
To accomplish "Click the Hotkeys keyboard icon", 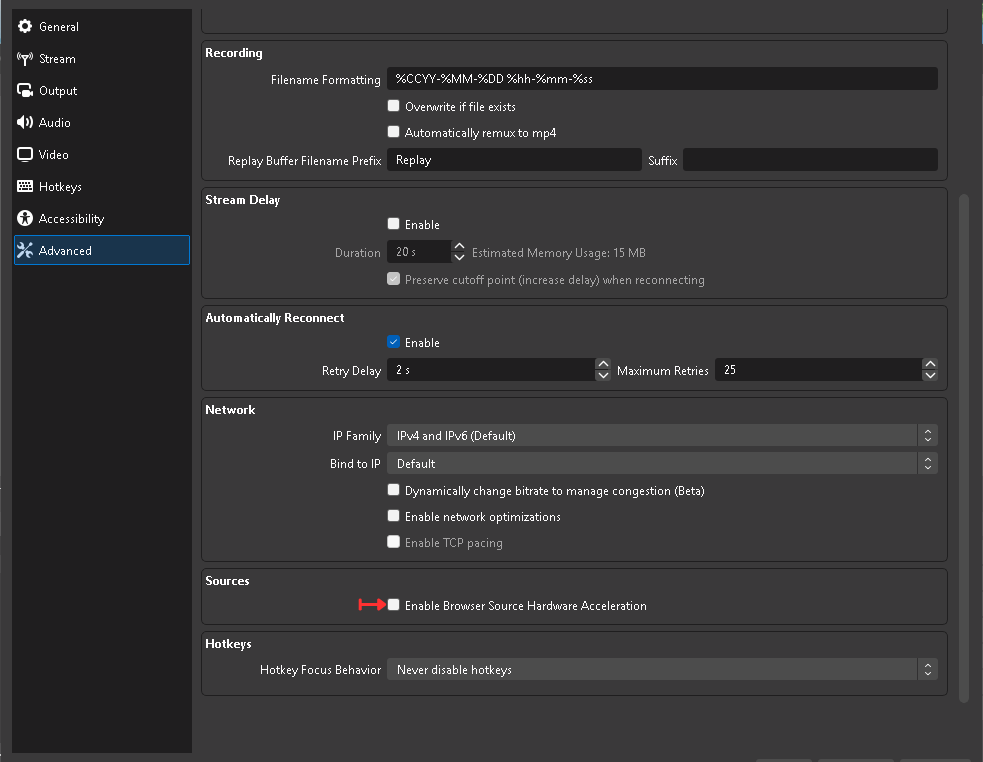I will (x=25, y=186).
